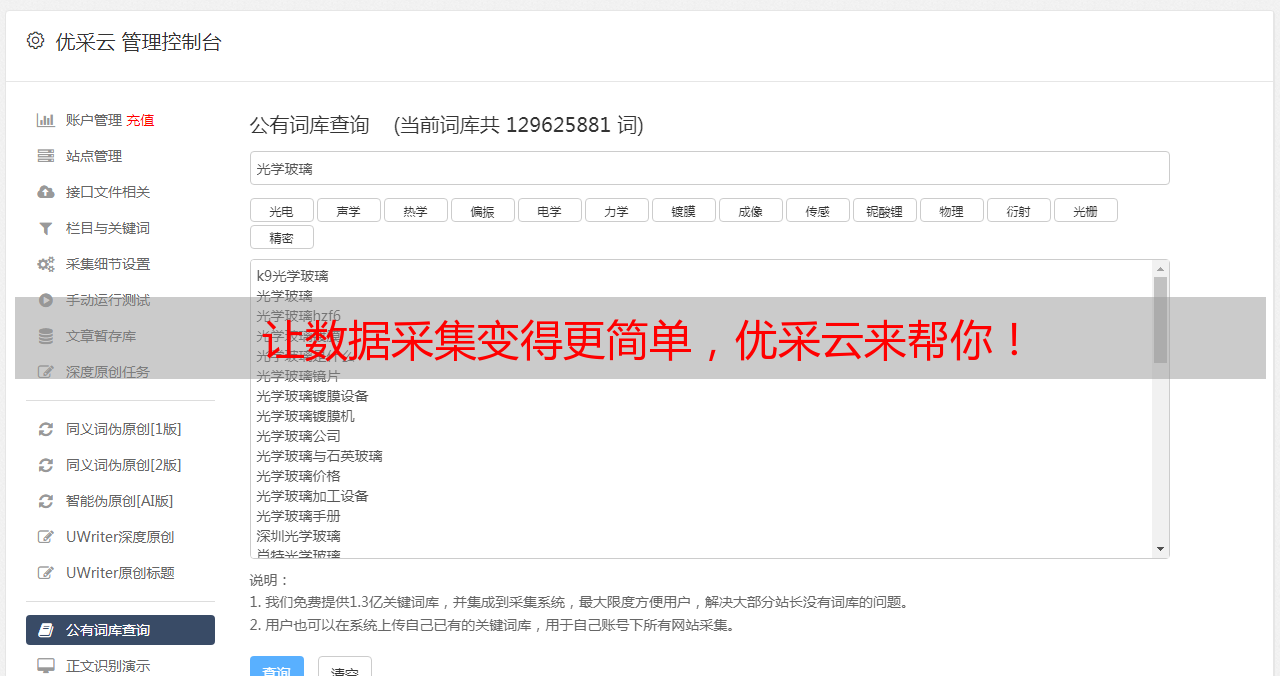Click the 成像 tag button
Image resolution: width=1280 pixels, height=676 pixels.
click(751, 210)
